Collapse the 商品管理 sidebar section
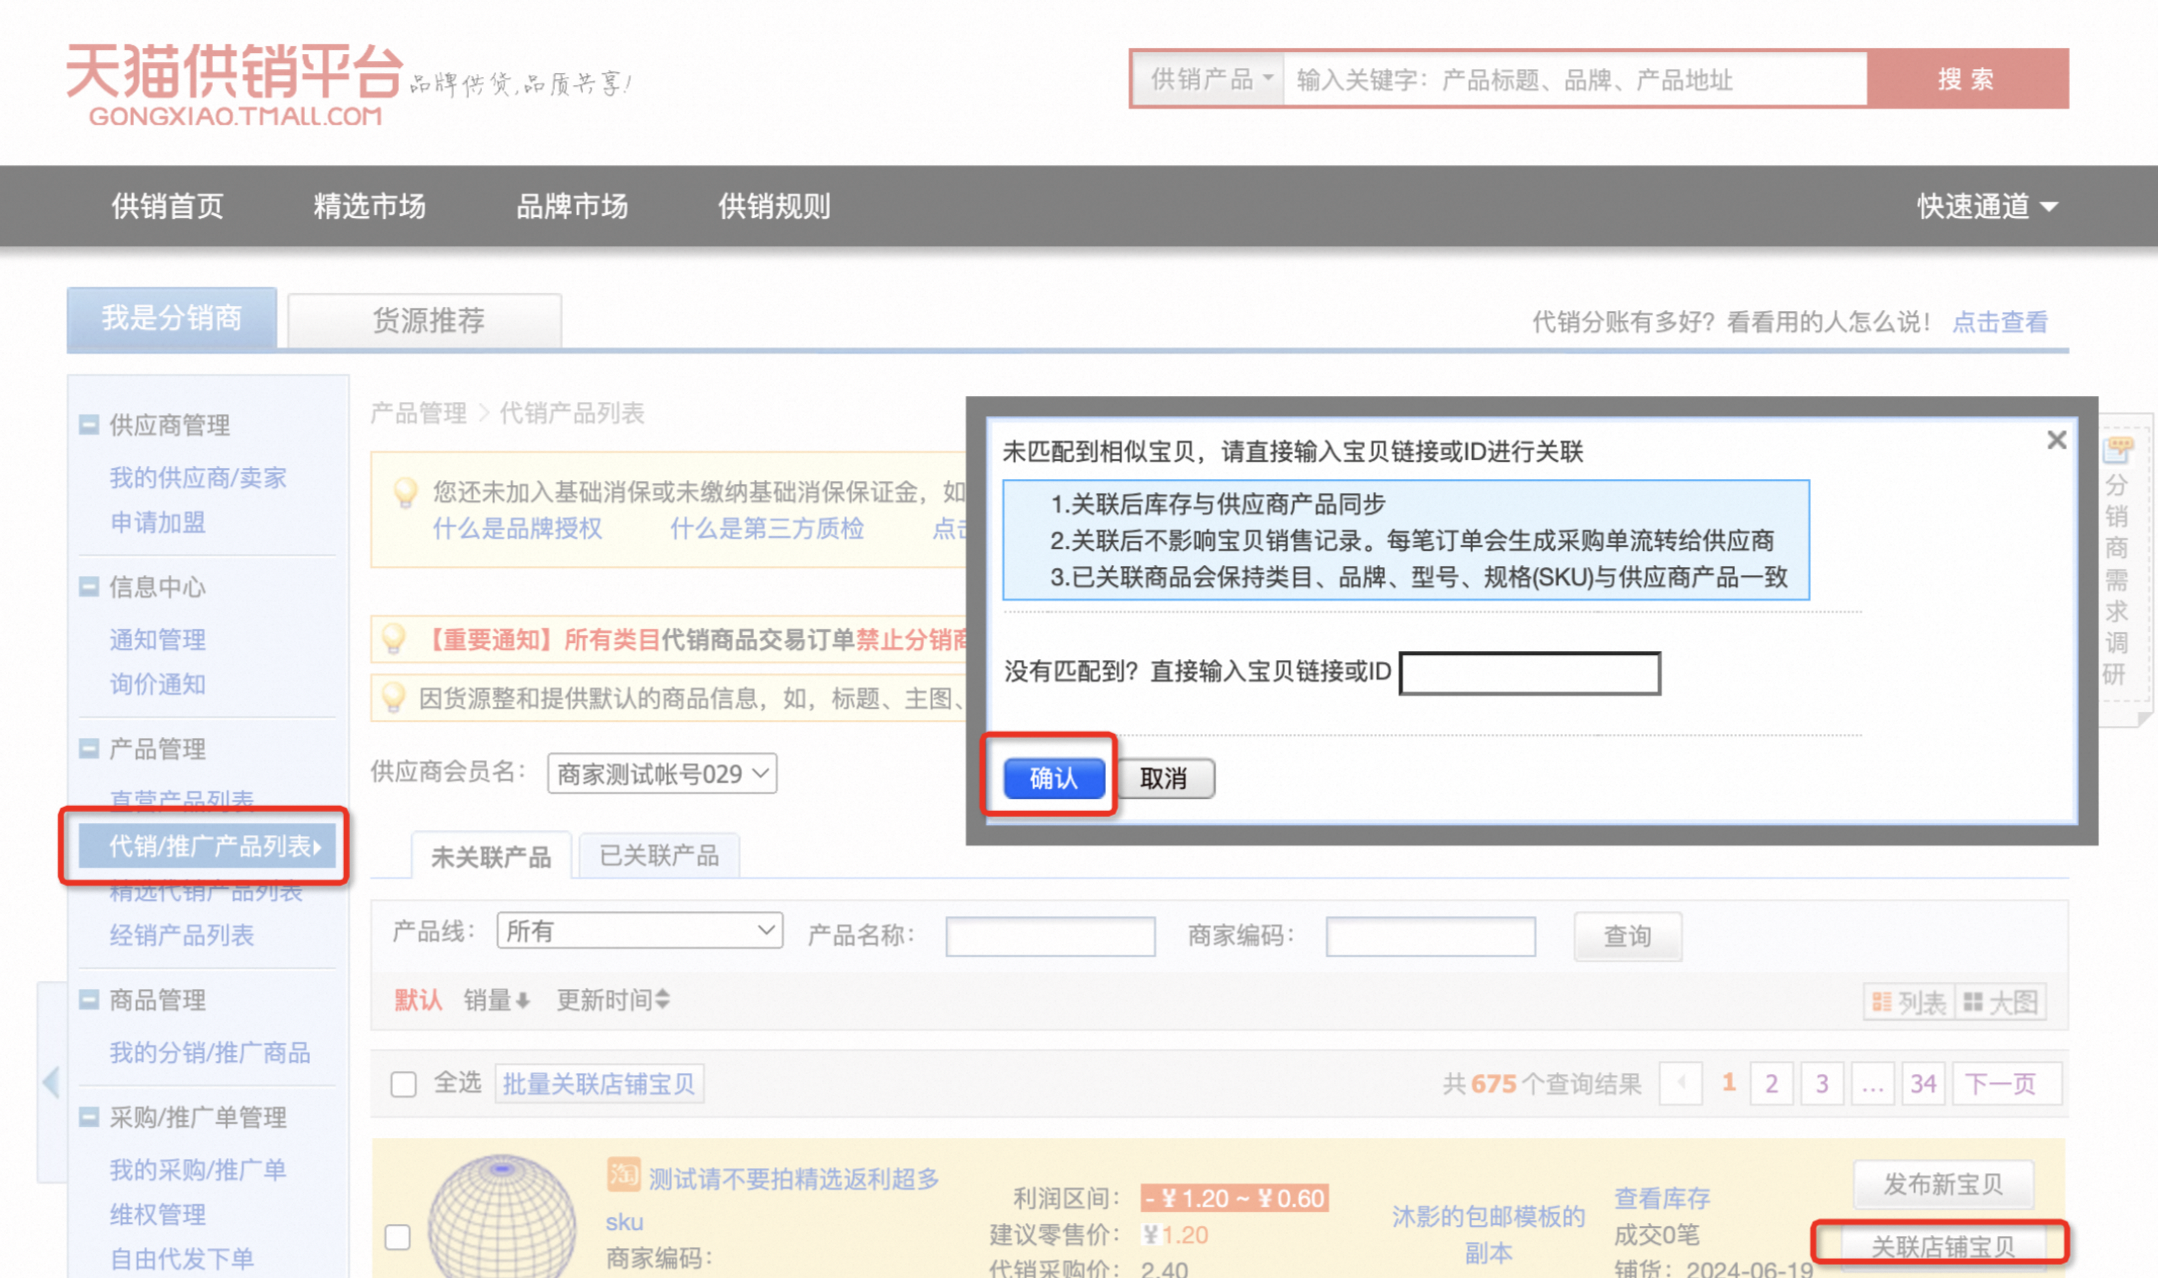 point(89,1000)
